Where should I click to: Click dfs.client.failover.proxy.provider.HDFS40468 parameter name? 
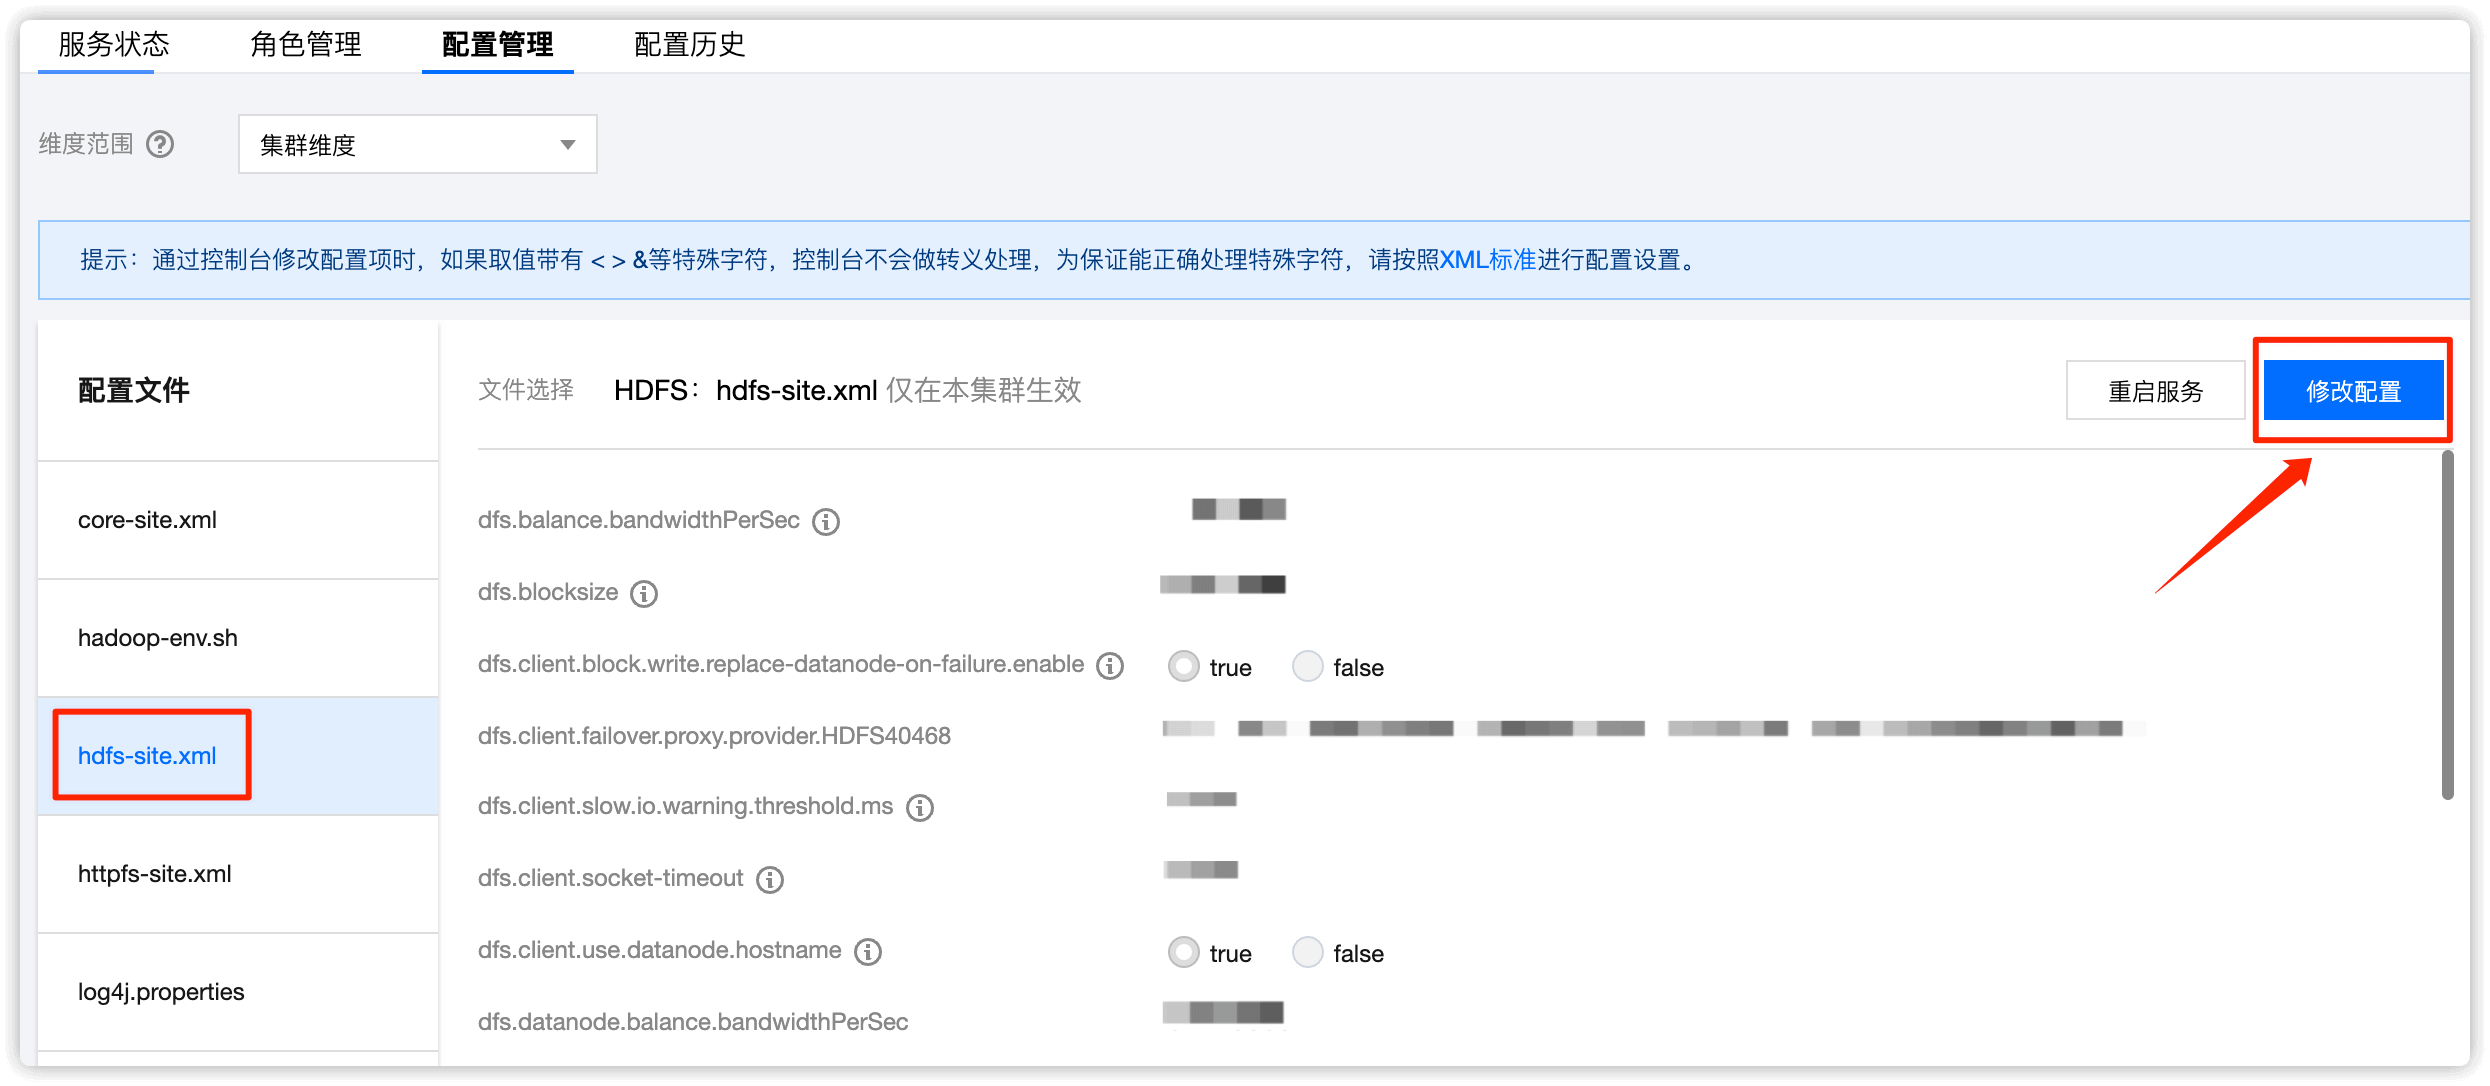coord(714,736)
